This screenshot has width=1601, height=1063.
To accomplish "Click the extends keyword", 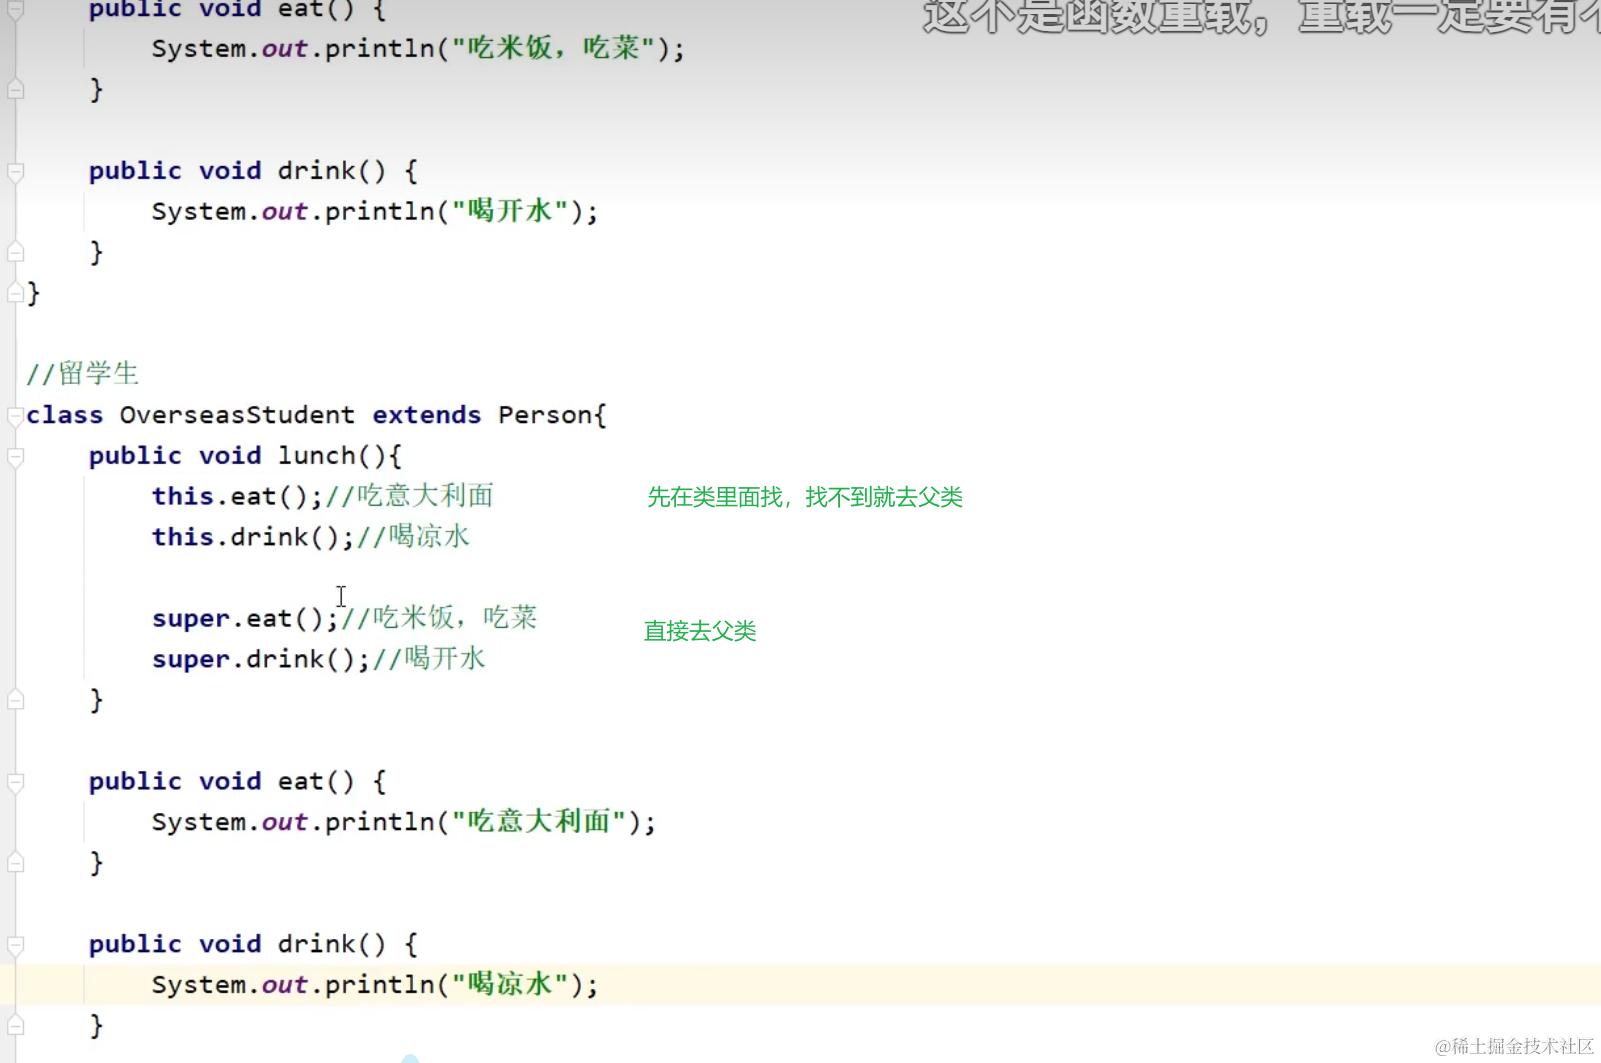I will click(427, 415).
